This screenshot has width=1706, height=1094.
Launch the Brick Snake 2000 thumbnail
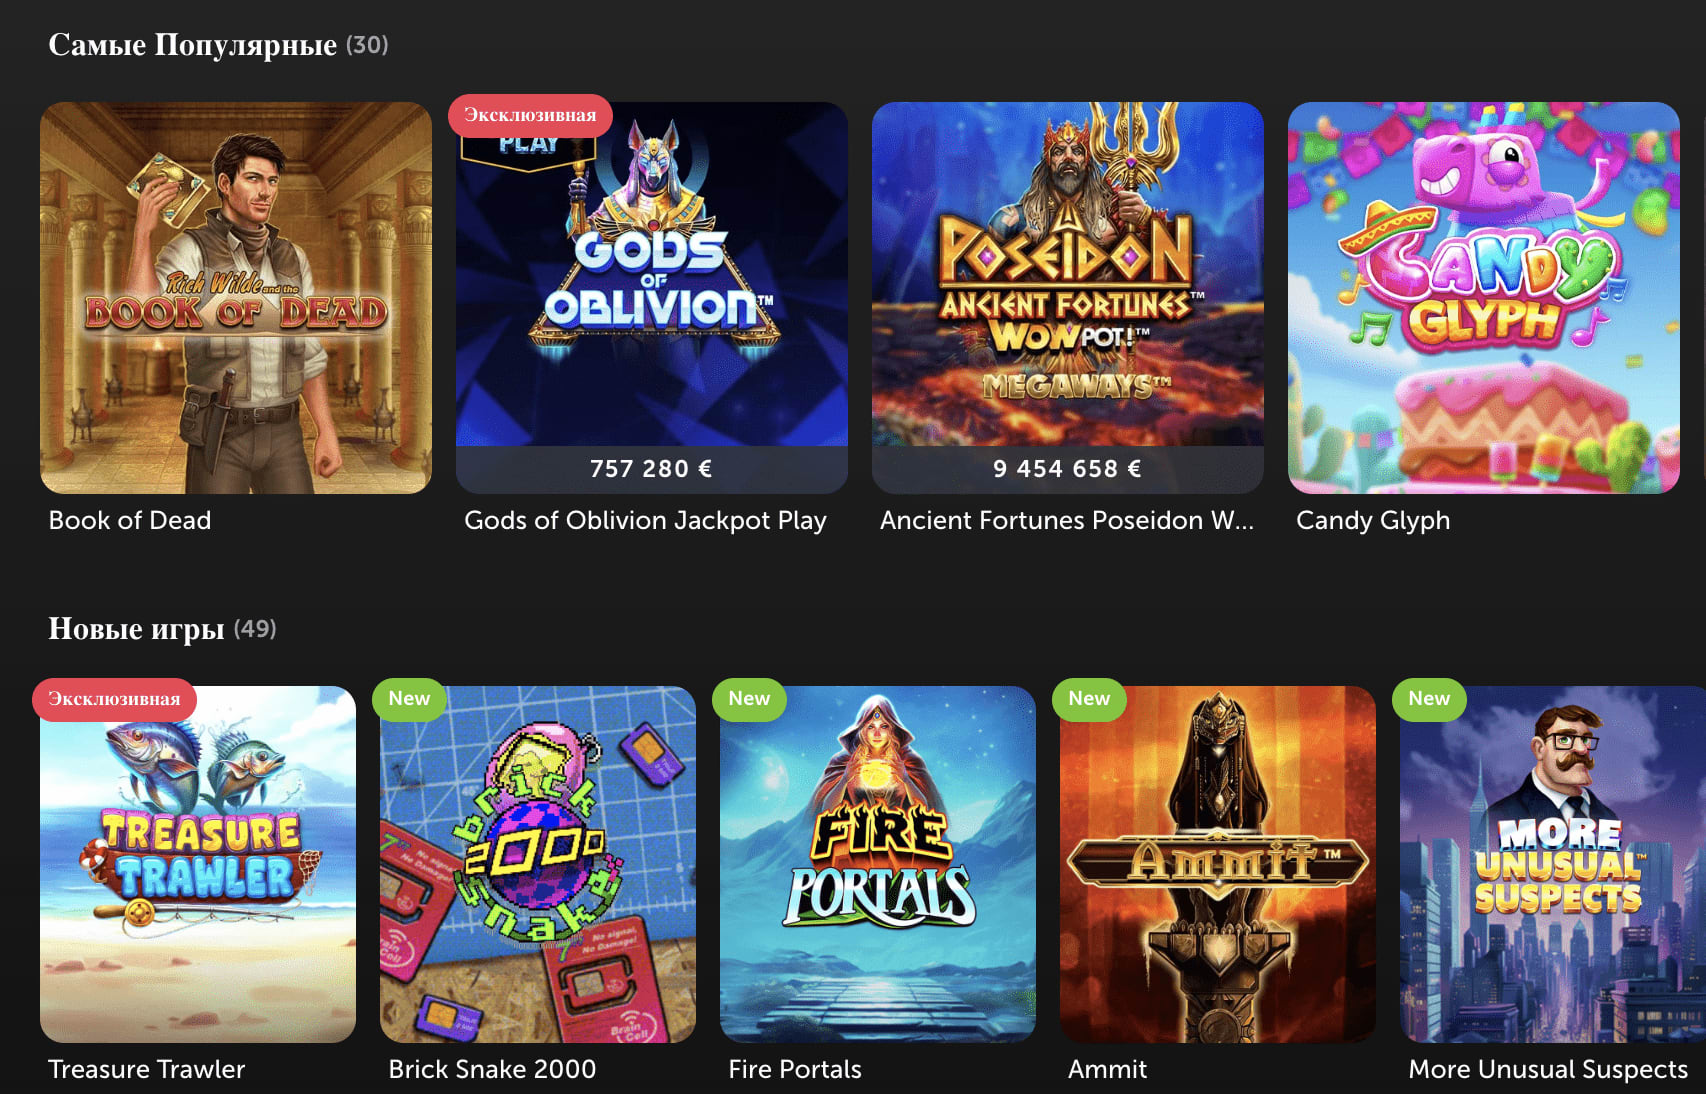coord(538,864)
